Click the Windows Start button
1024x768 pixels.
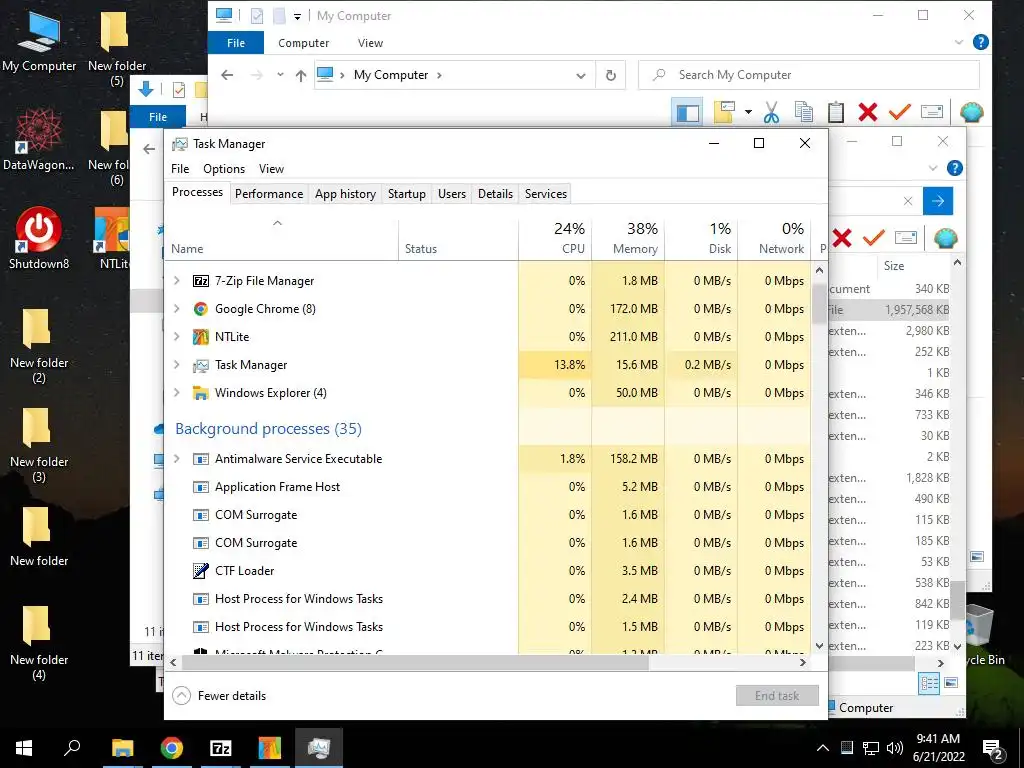24,748
